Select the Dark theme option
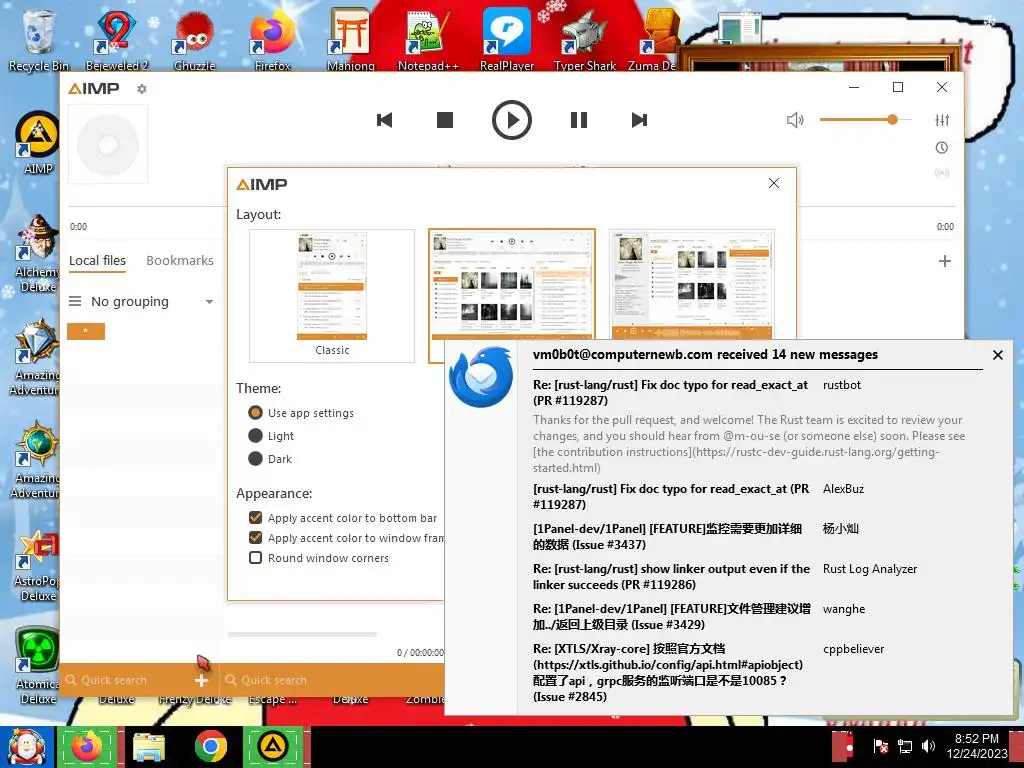This screenshot has height=768, width=1024. pos(270,458)
